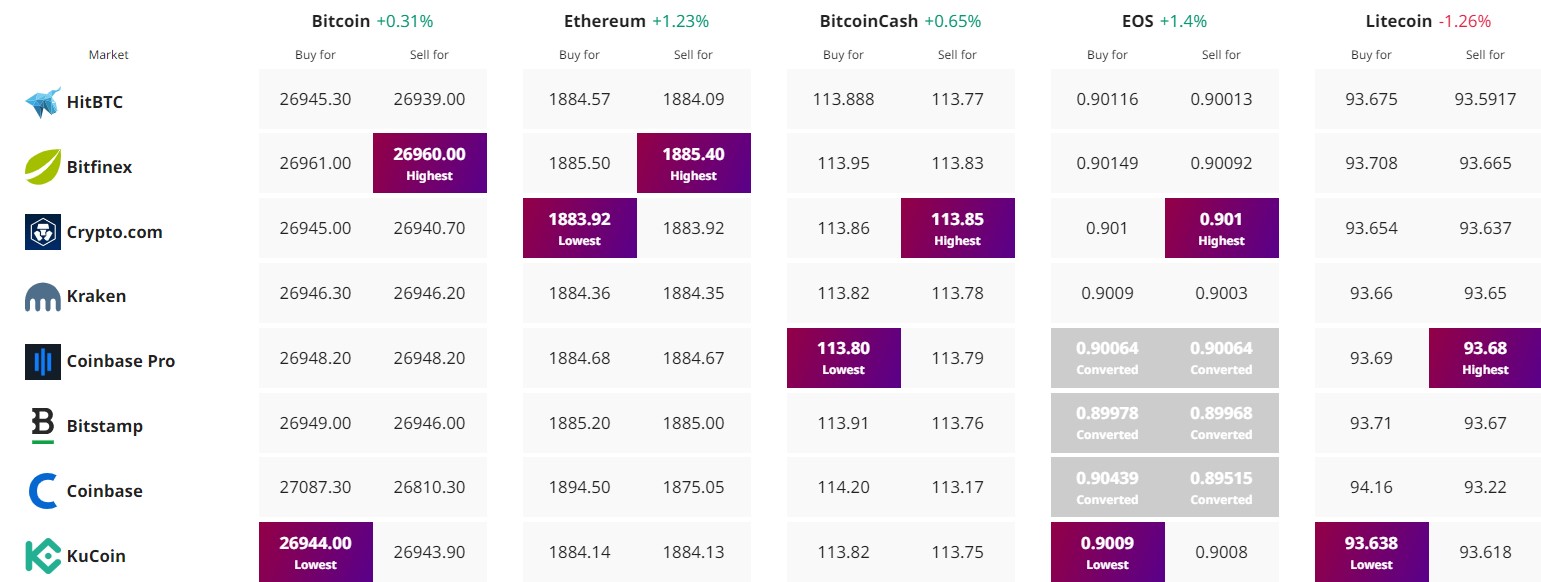The width and height of the screenshot is (1541, 582).
Task: Select Crypto.com lowest Ethereum buy price cell
Action: 580,228
